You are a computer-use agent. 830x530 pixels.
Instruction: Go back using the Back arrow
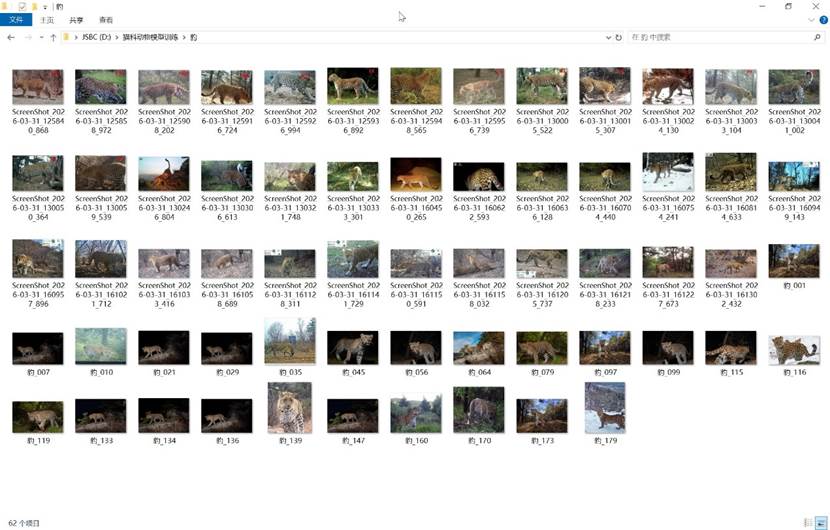tap(10, 37)
